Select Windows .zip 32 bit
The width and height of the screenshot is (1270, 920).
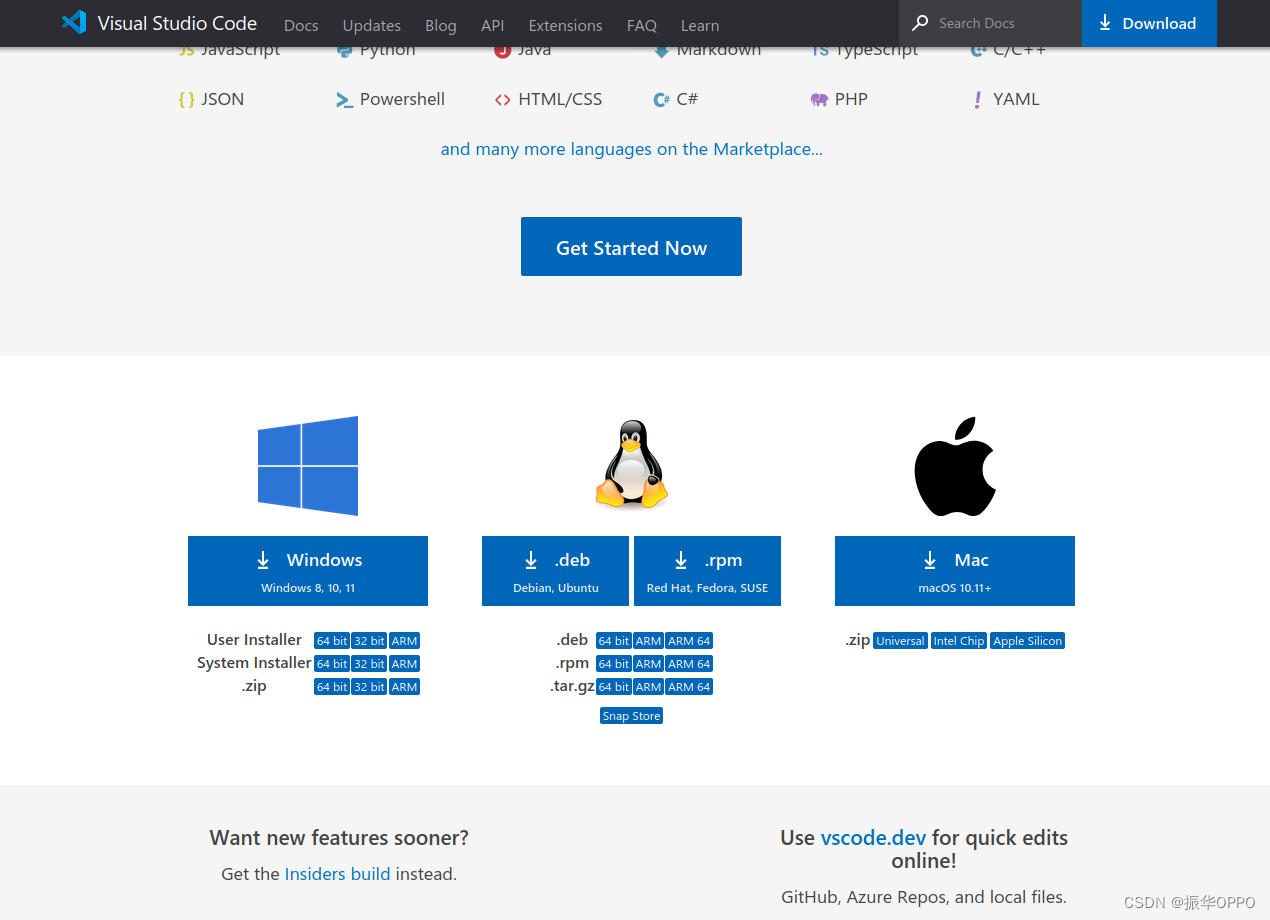pos(369,687)
